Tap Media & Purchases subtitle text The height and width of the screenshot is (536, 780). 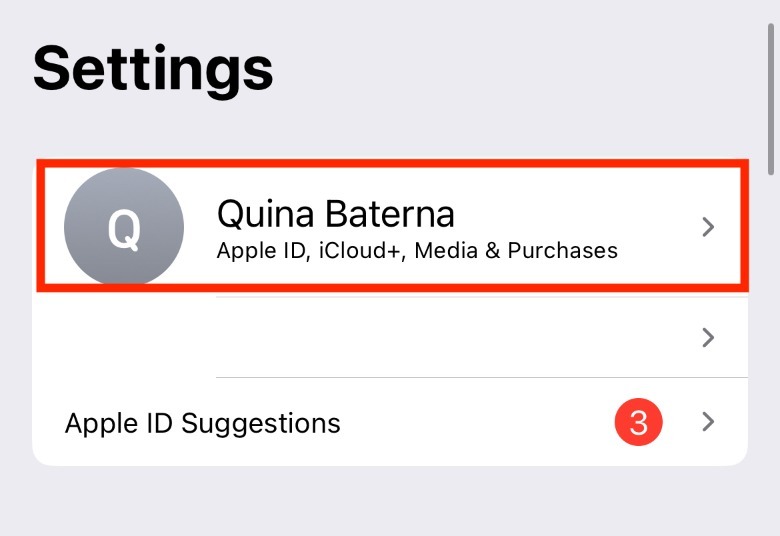point(516,250)
